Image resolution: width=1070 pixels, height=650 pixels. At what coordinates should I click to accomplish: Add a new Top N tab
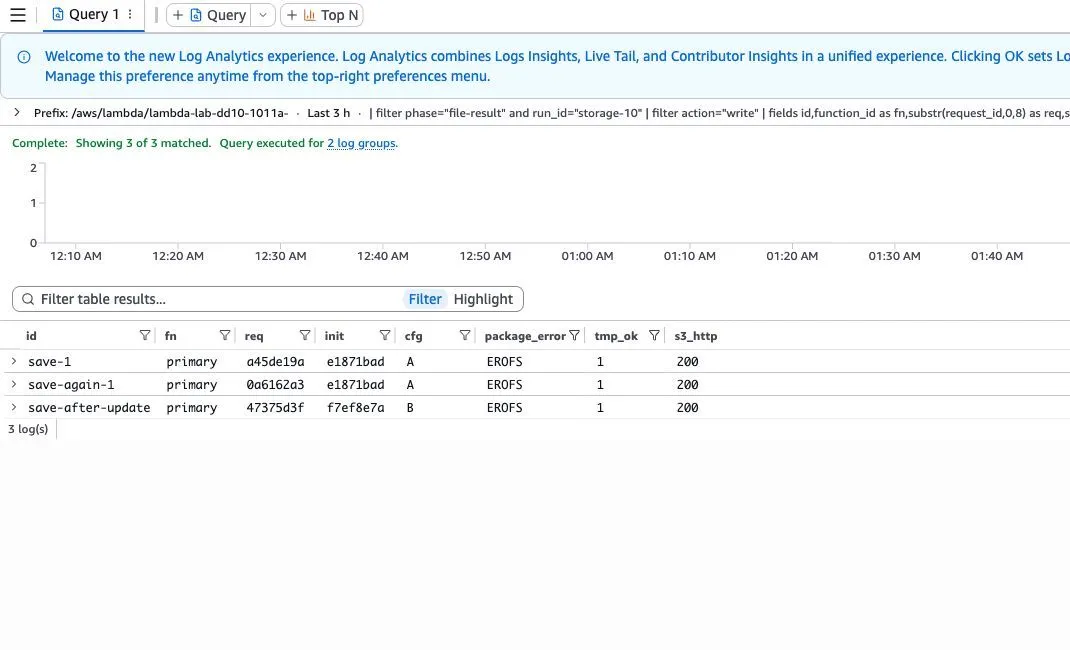(x=322, y=15)
